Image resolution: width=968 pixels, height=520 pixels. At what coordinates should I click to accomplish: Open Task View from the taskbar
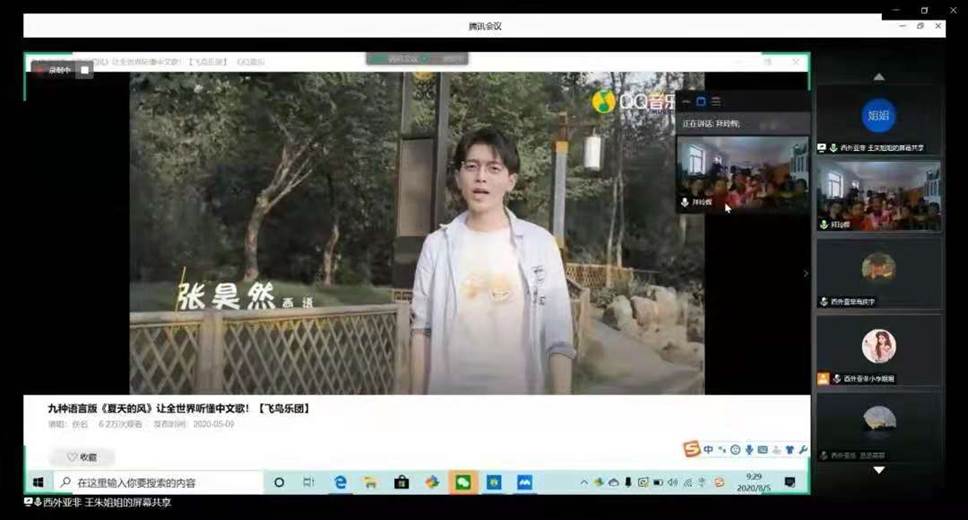point(308,482)
